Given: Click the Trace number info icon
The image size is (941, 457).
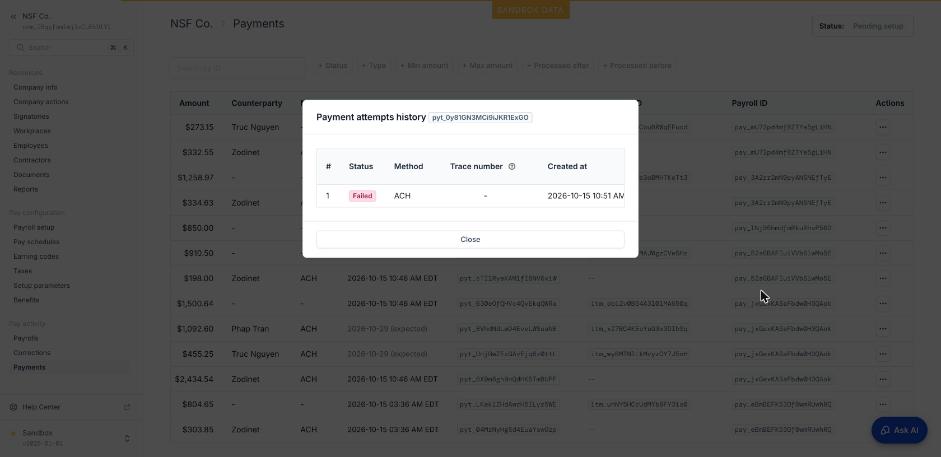Looking at the screenshot, I should point(512,167).
